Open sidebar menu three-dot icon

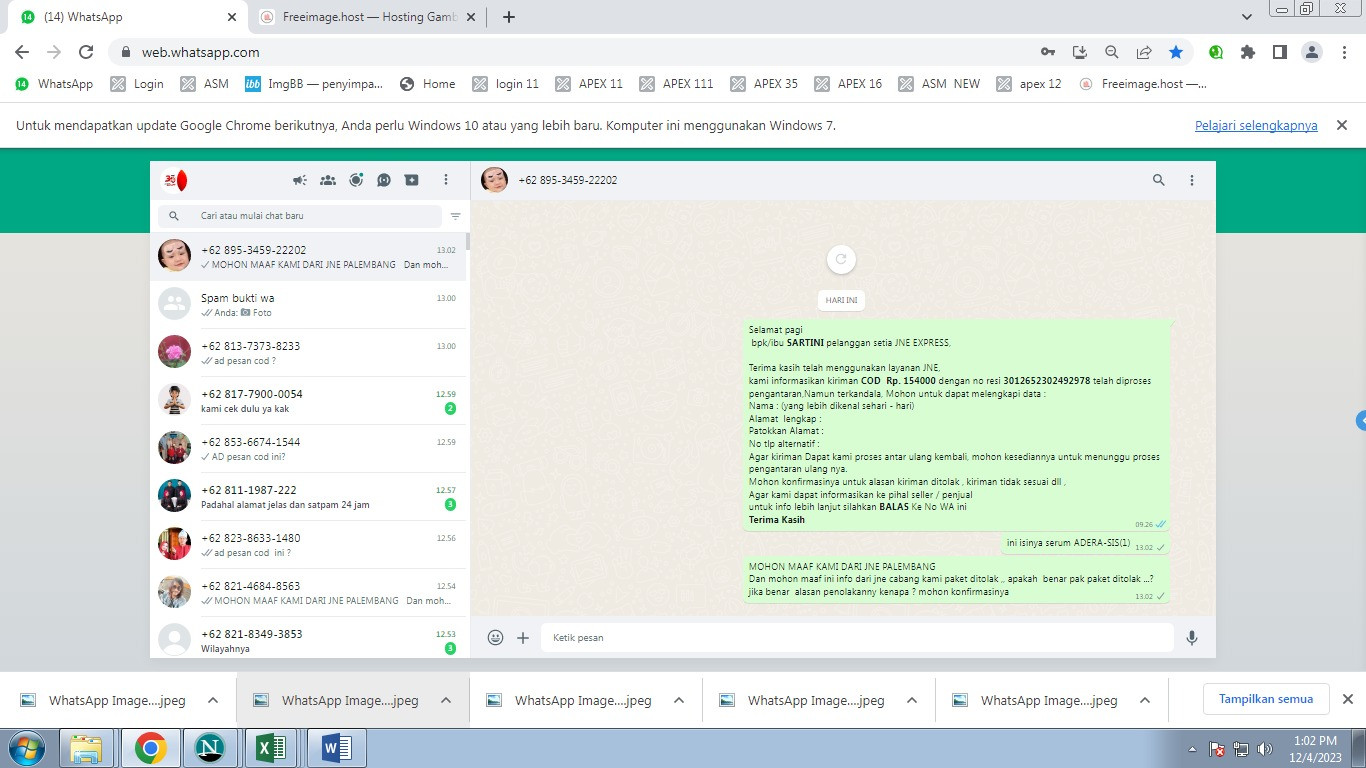pos(446,180)
